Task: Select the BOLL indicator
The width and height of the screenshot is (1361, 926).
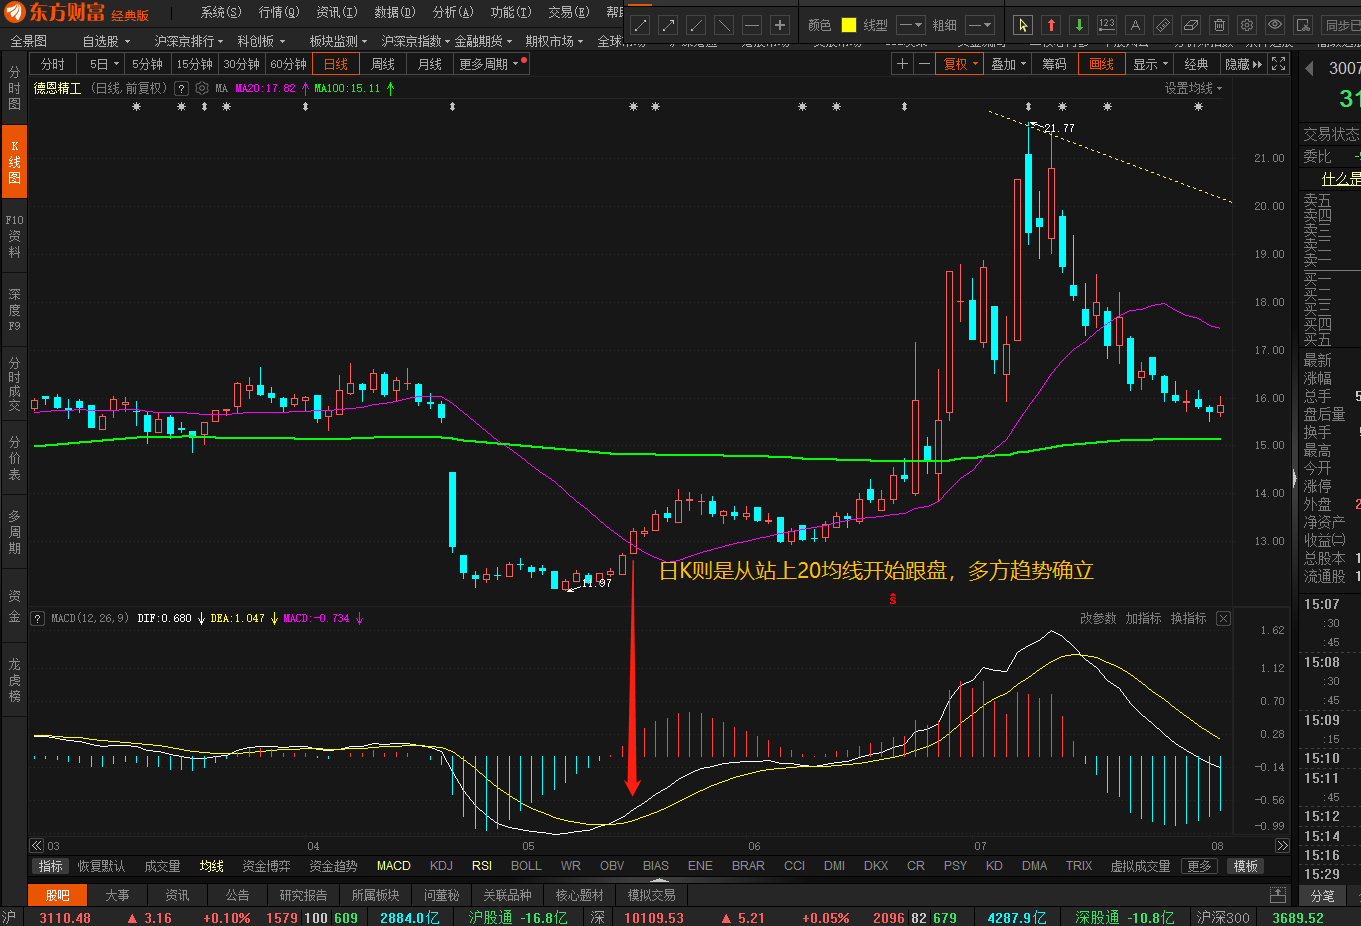Action: 526,866
